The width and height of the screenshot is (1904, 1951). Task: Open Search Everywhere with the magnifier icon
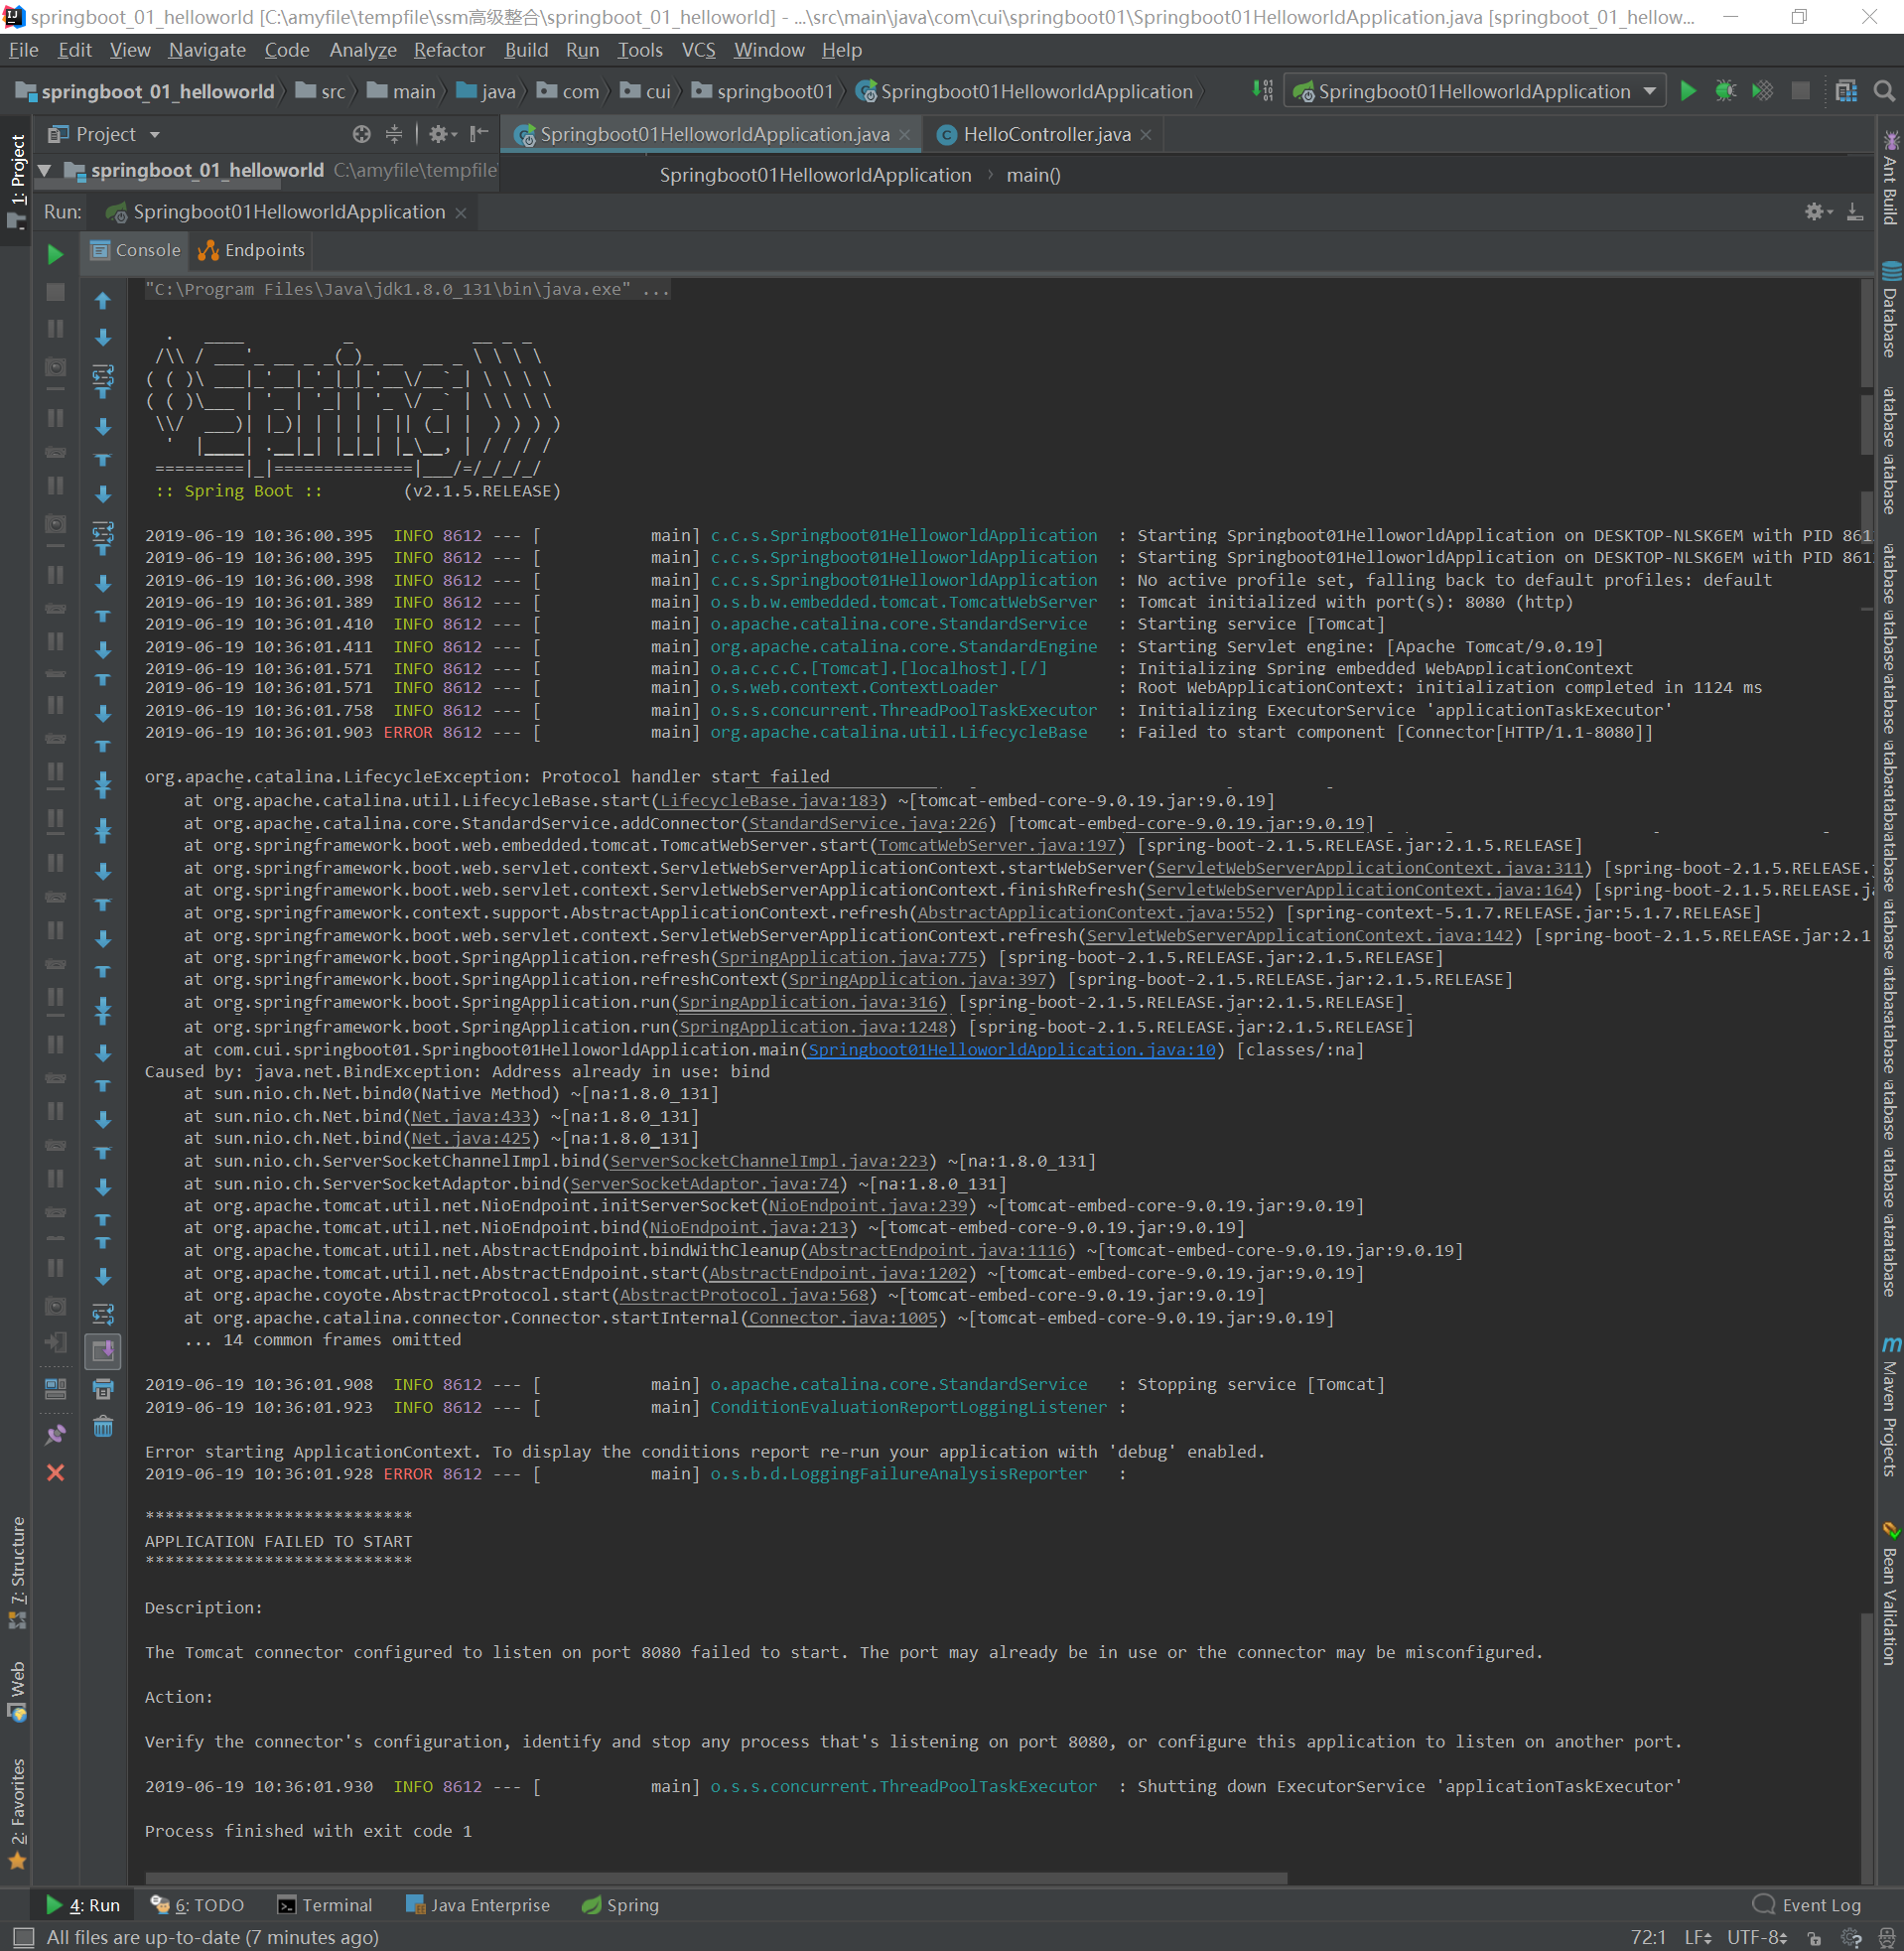[x=1884, y=91]
